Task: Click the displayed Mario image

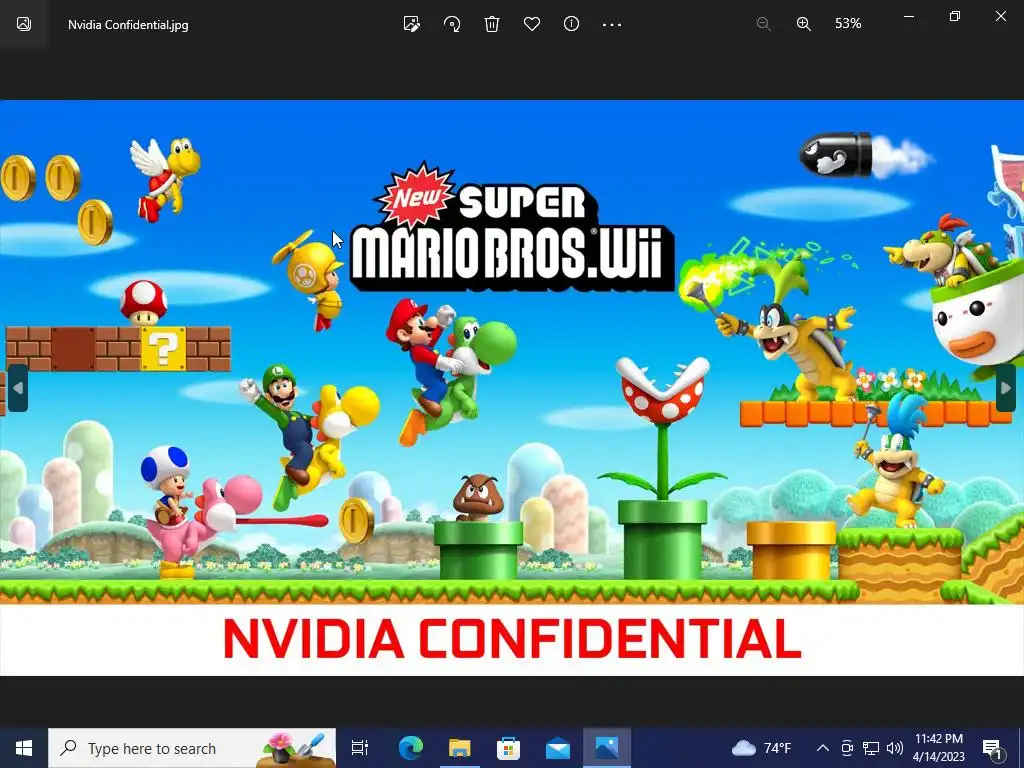Action: click(512, 388)
